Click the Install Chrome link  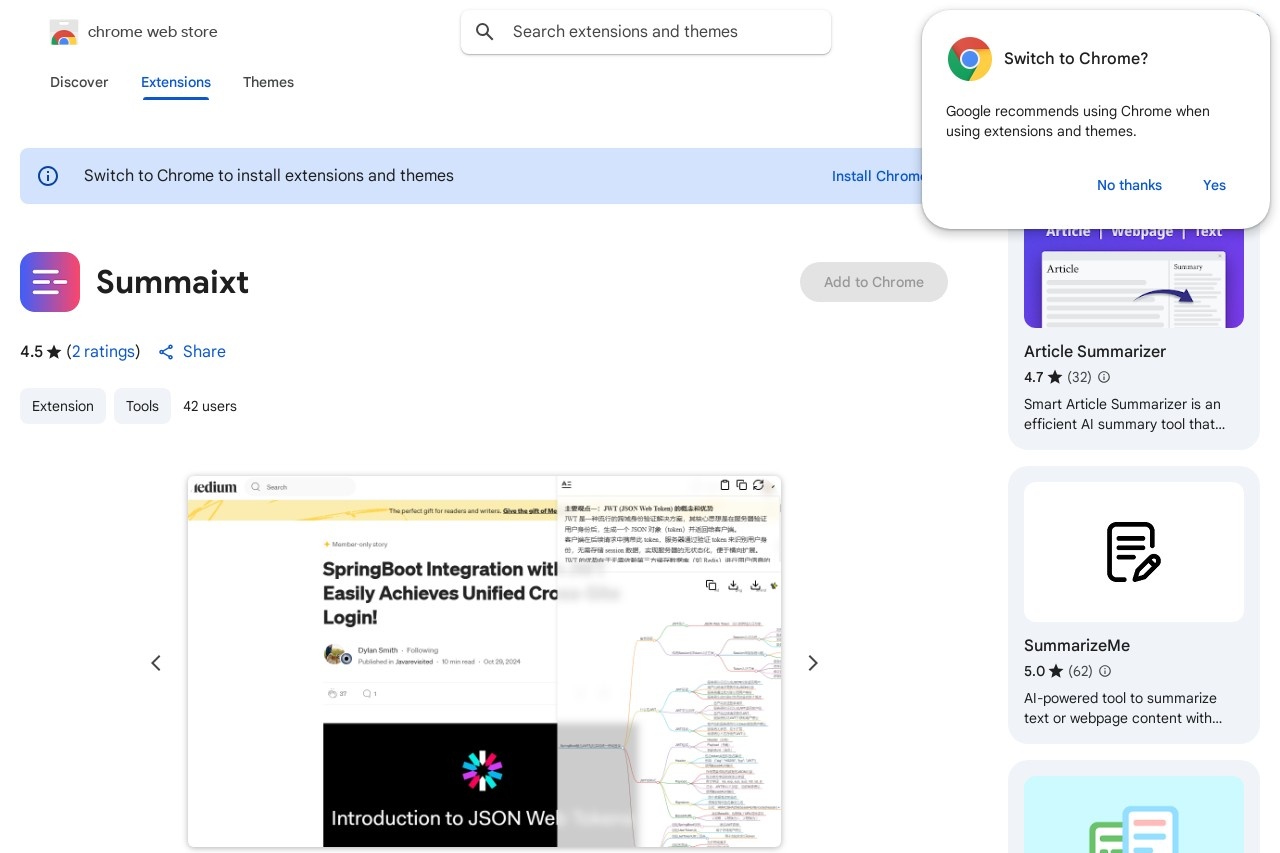(878, 176)
